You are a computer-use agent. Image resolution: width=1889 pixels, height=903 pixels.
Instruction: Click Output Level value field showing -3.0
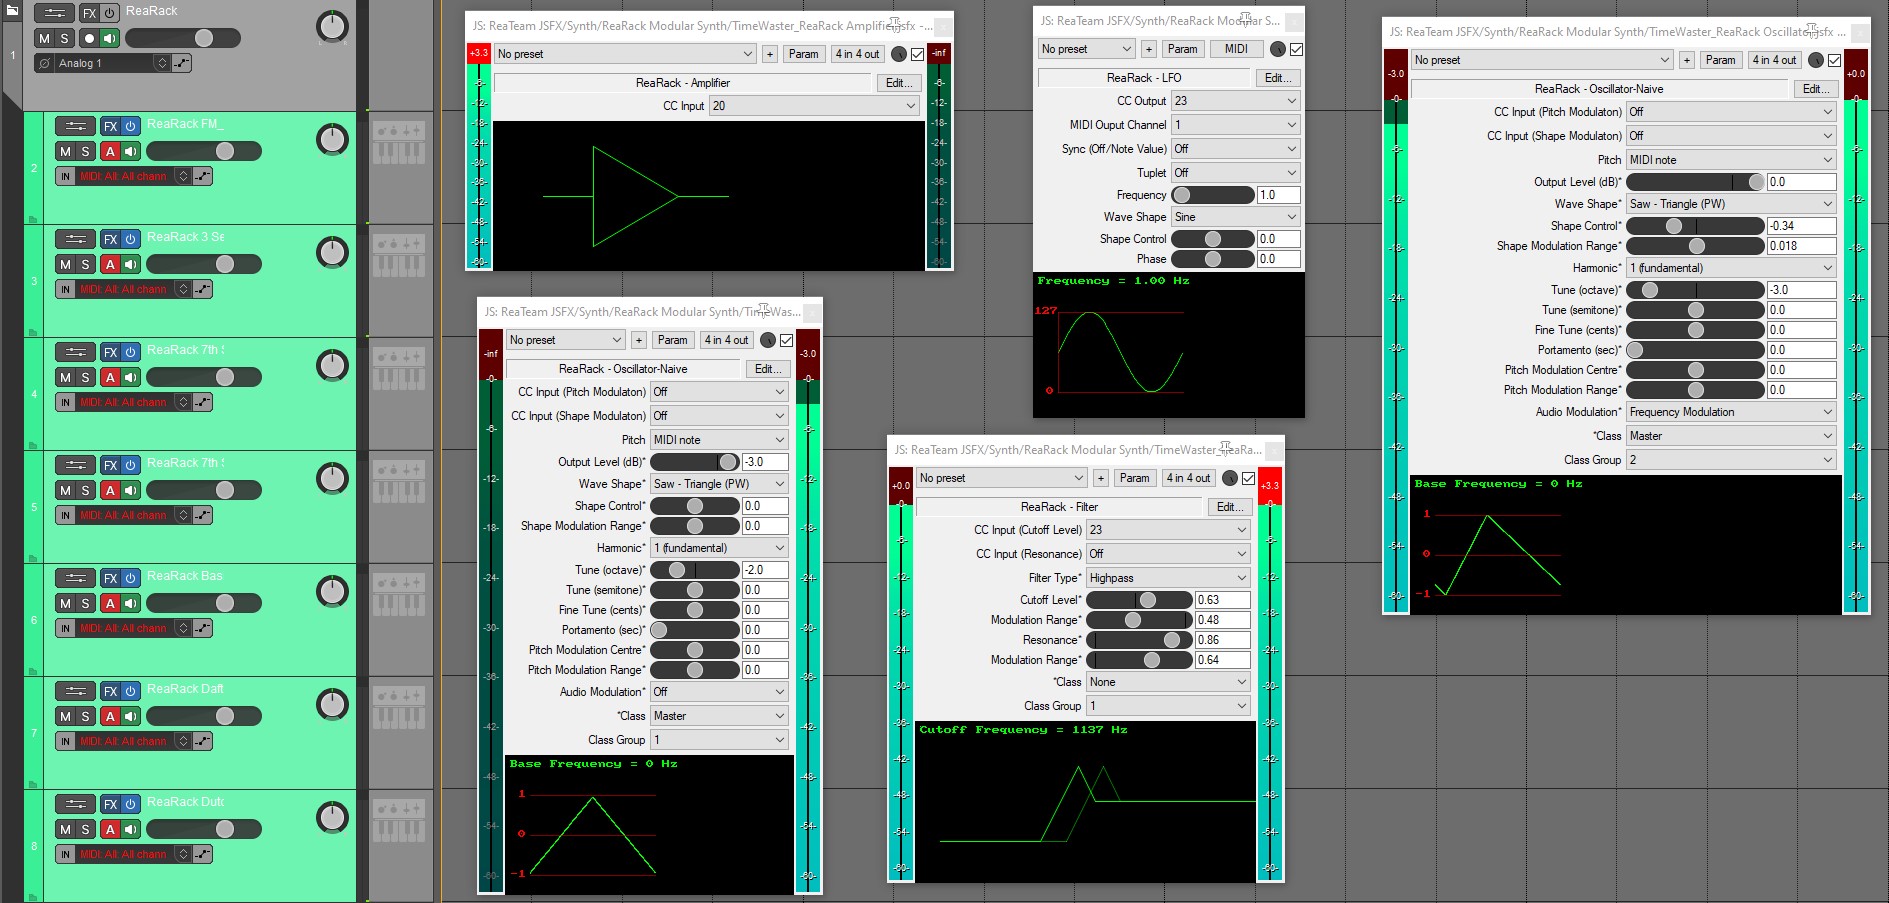pyautogui.click(x=765, y=462)
